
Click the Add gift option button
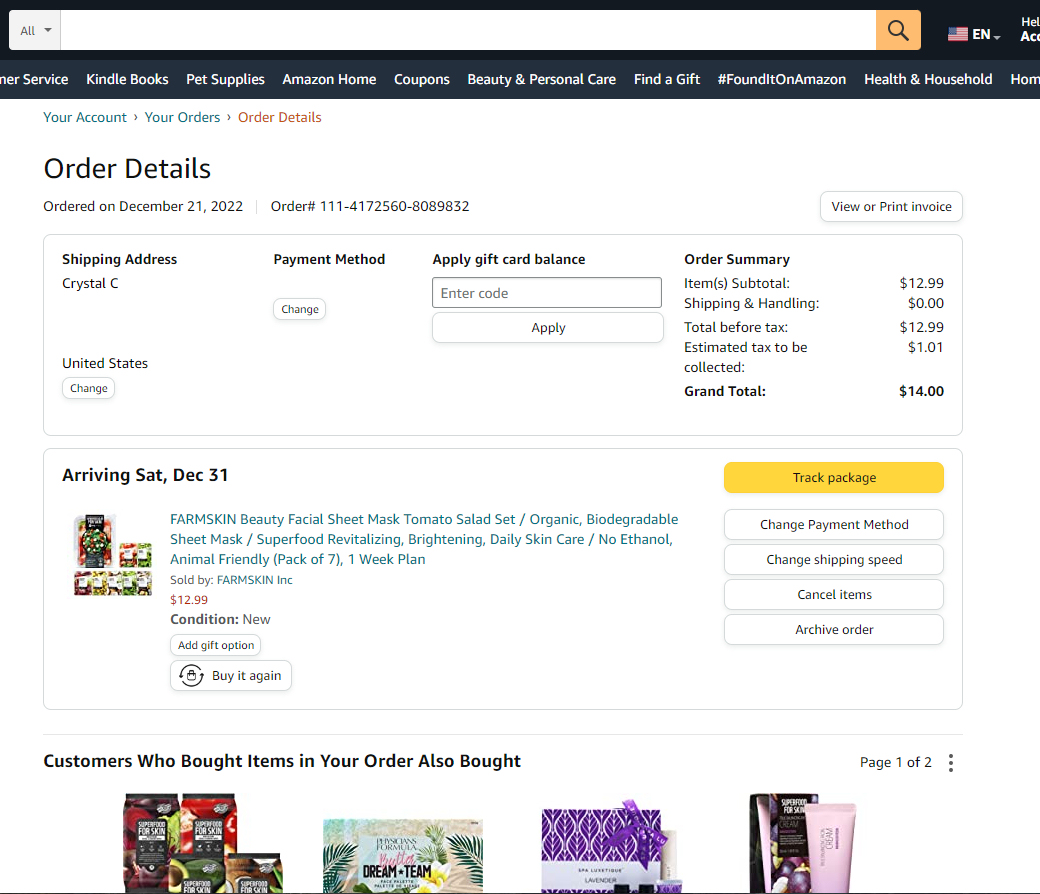215,646
